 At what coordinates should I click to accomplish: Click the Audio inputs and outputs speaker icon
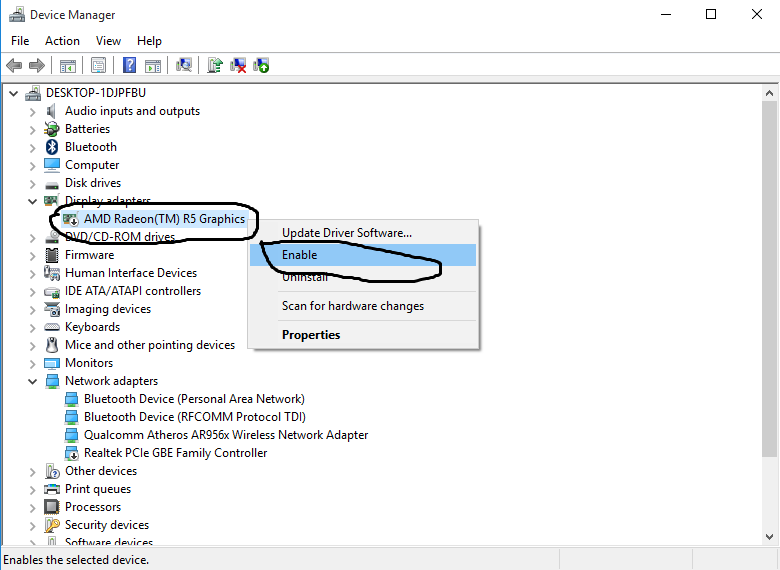(51, 111)
